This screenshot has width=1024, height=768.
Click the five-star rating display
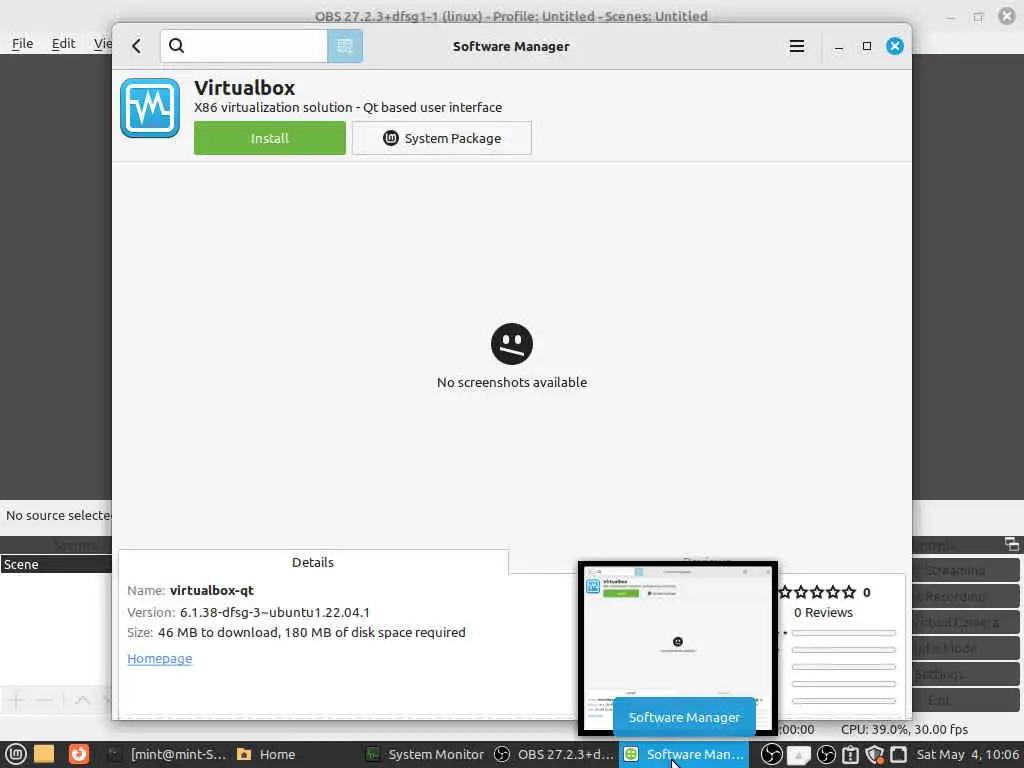click(816, 592)
